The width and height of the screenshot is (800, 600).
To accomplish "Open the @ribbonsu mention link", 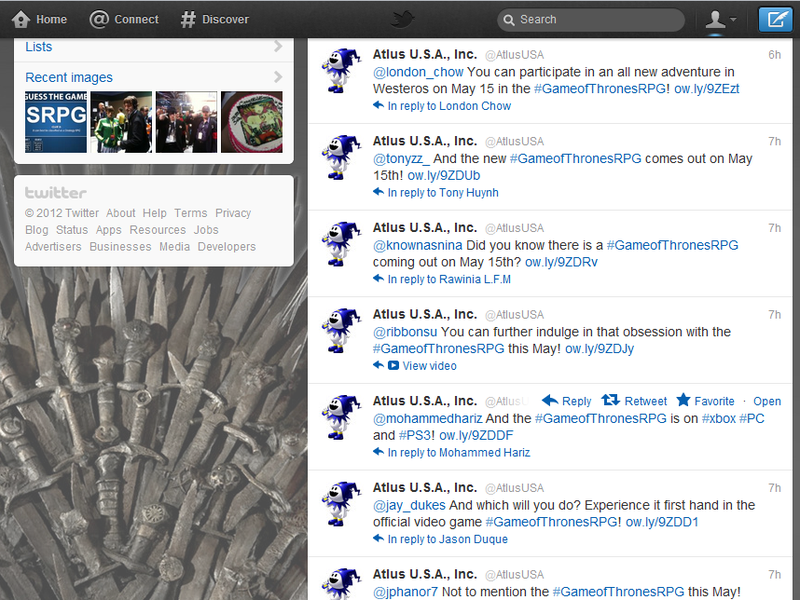I will pyautogui.click(x=405, y=333).
